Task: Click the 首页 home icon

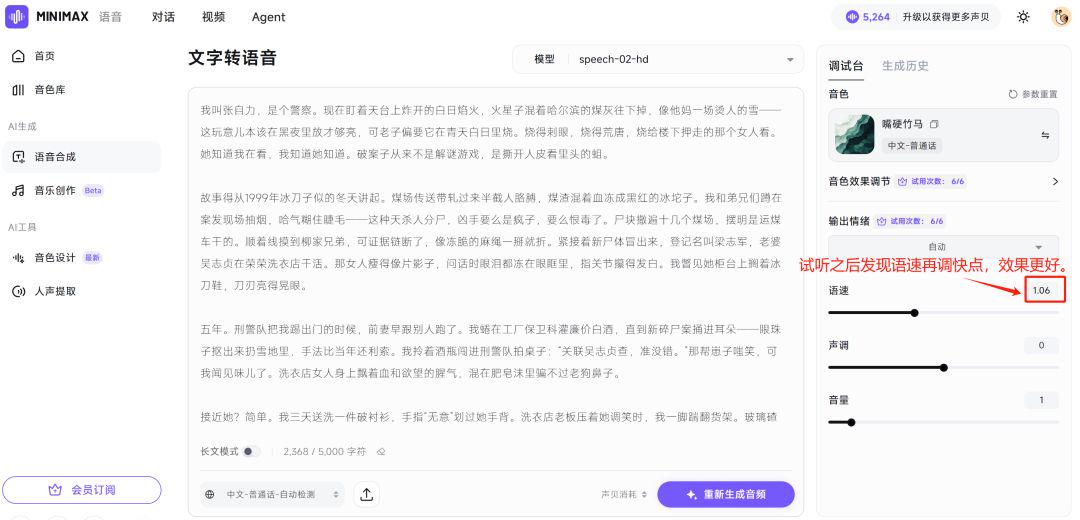Action: (x=19, y=56)
